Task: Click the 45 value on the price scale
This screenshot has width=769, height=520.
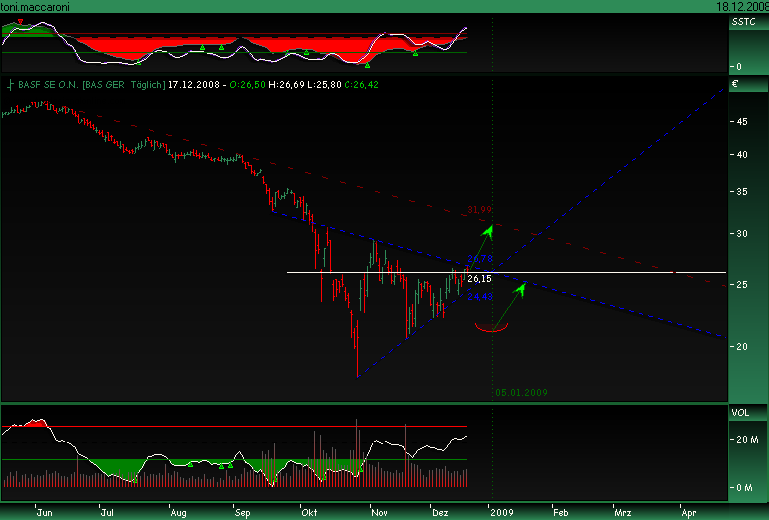Action: [x=742, y=121]
